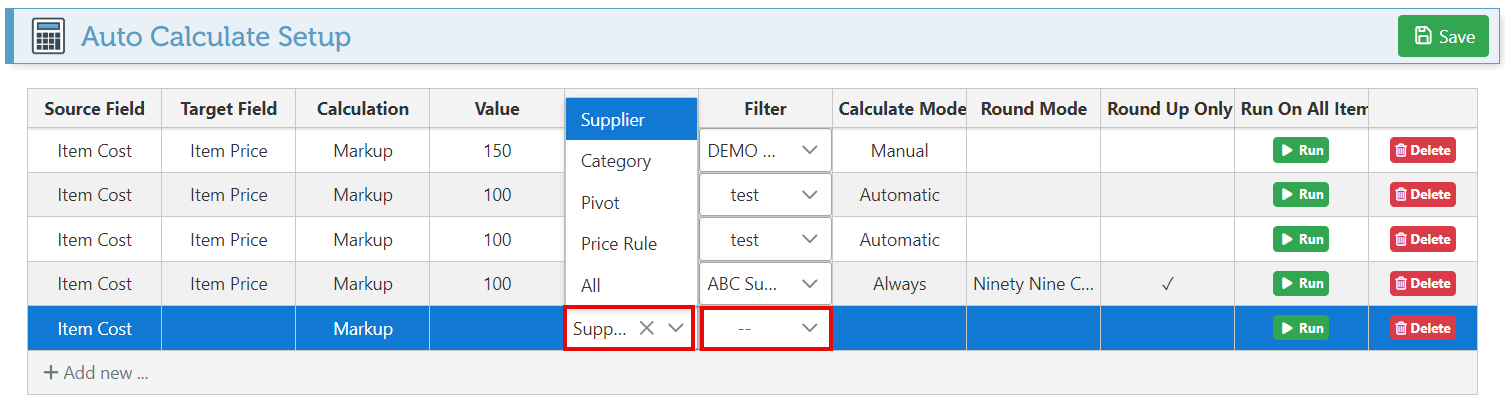This screenshot has height=402, width=1505.
Task: Toggle Round Up Only checkmark cell
Action: pyautogui.click(x=1167, y=284)
